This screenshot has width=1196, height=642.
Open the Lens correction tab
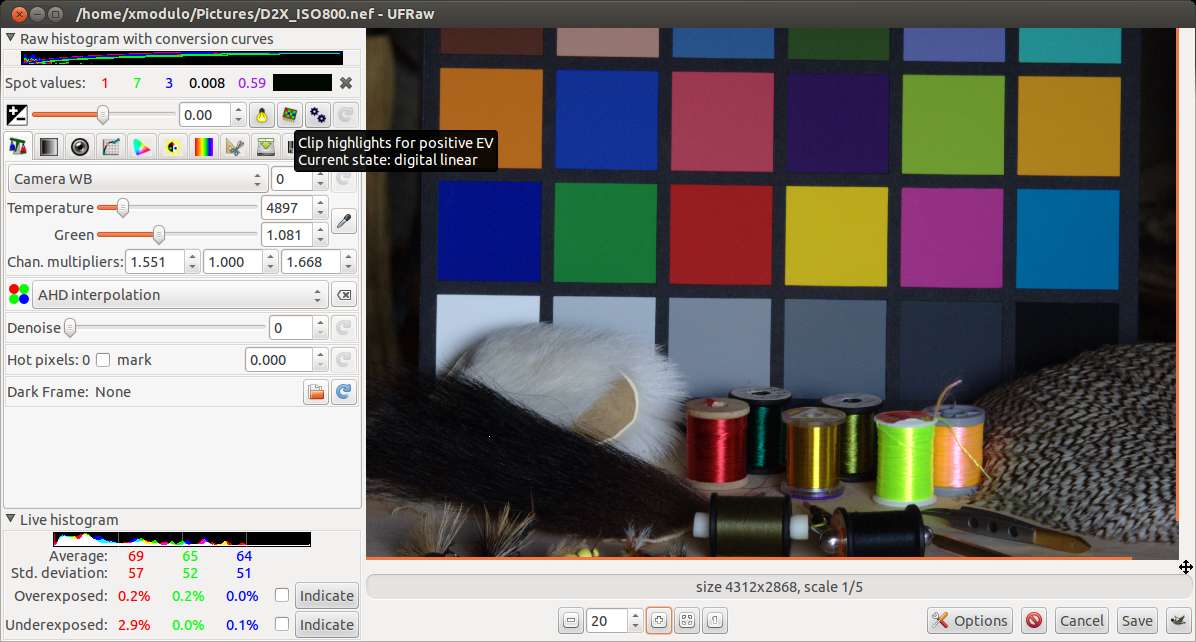[x=80, y=146]
